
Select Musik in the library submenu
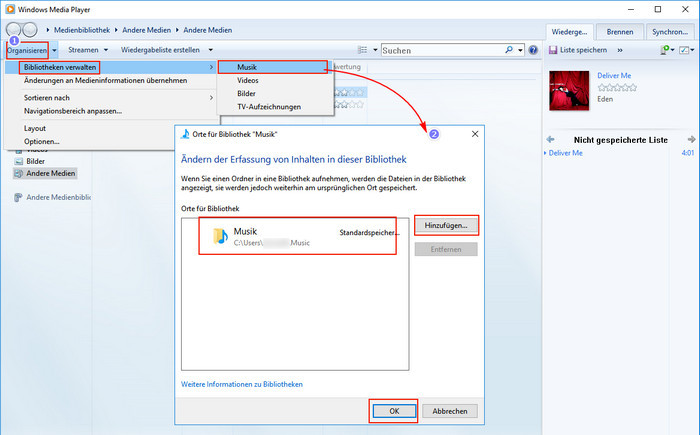click(273, 67)
